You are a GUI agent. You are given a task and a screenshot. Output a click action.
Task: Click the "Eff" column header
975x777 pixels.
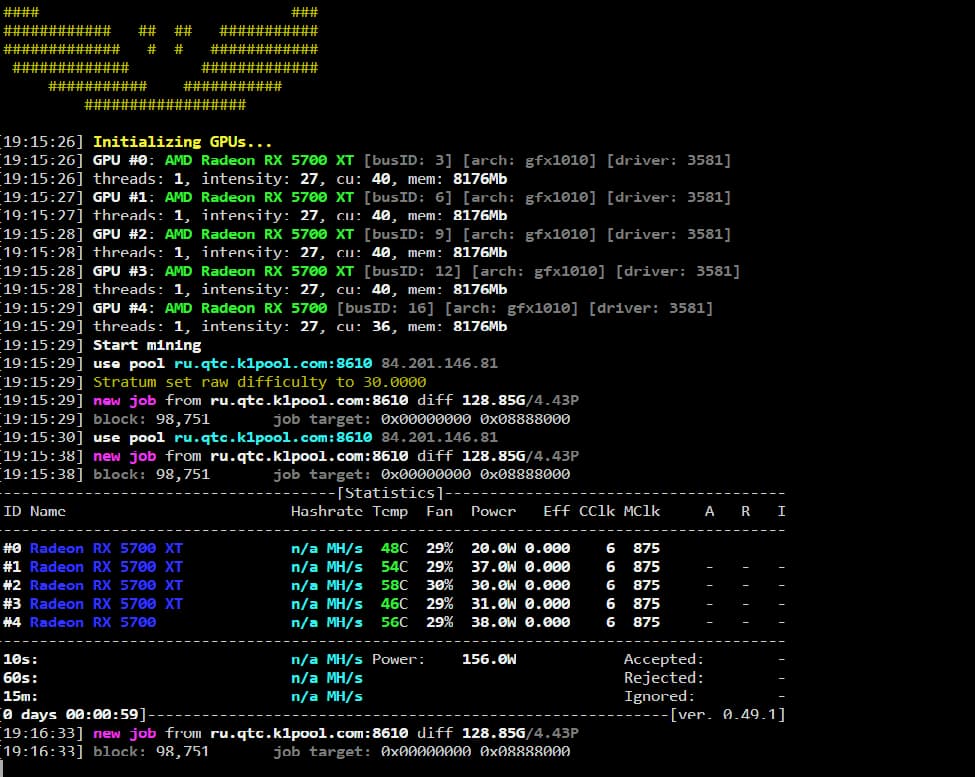pyautogui.click(x=557, y=512)
